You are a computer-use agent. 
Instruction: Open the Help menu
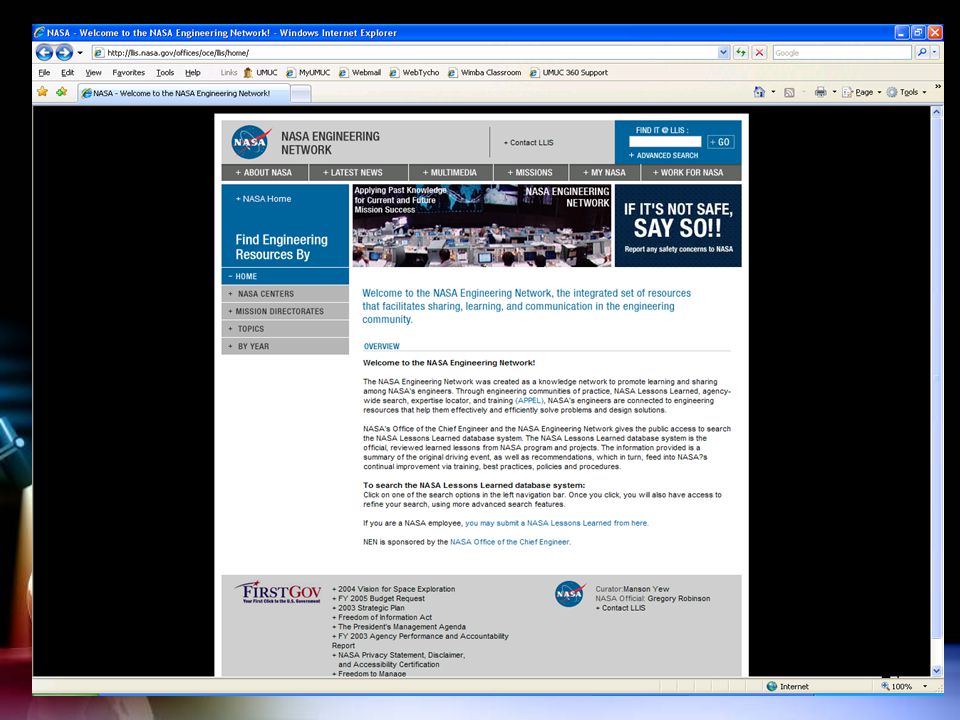tap(193, 72)
